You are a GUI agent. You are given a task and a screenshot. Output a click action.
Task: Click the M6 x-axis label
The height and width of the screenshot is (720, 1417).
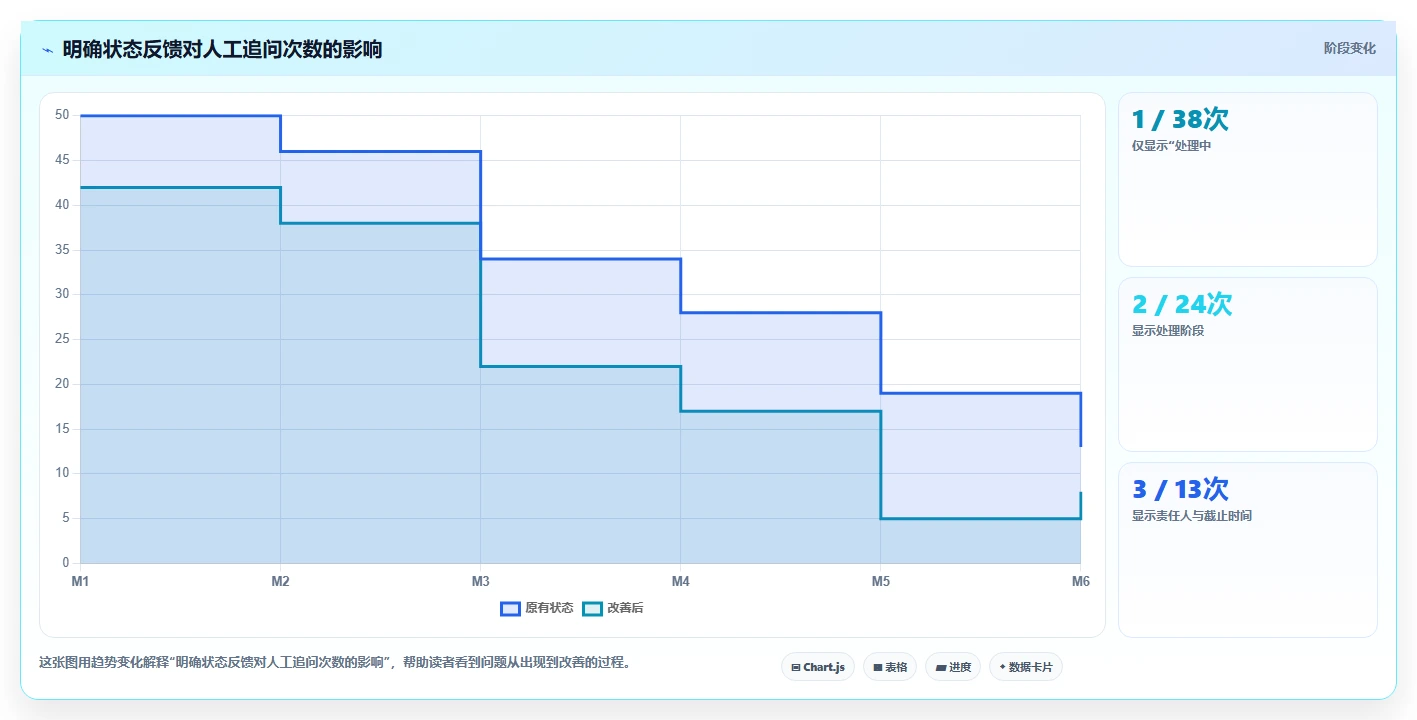1080,581
